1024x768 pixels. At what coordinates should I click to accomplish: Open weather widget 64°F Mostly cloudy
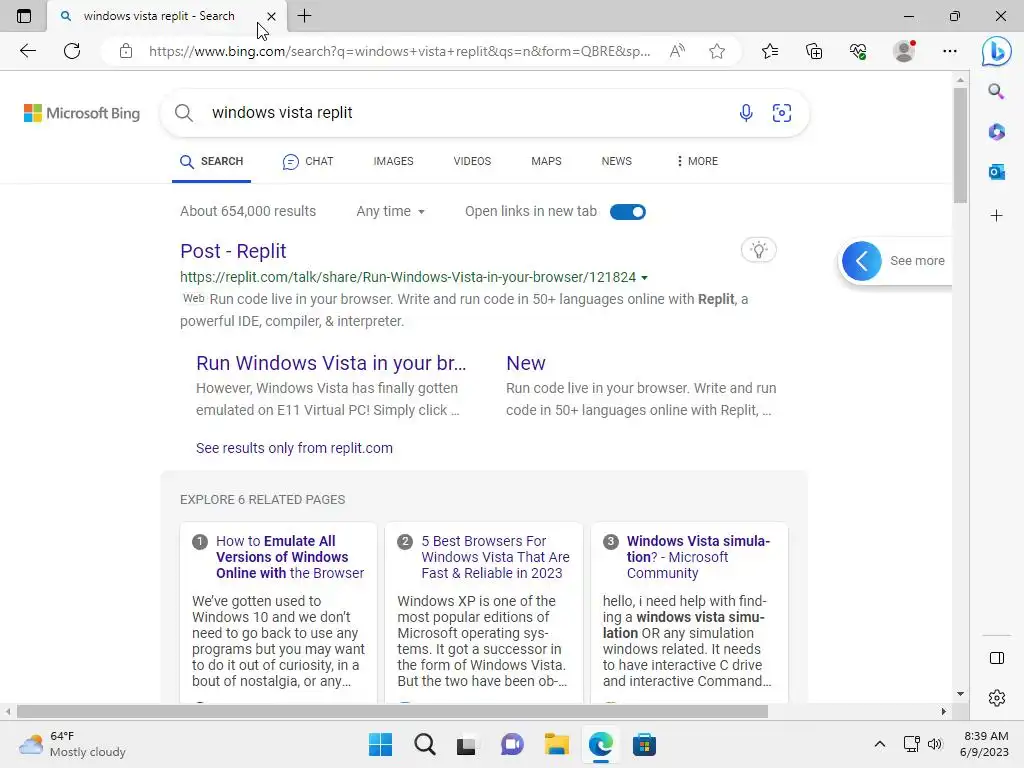pos(72,744)
